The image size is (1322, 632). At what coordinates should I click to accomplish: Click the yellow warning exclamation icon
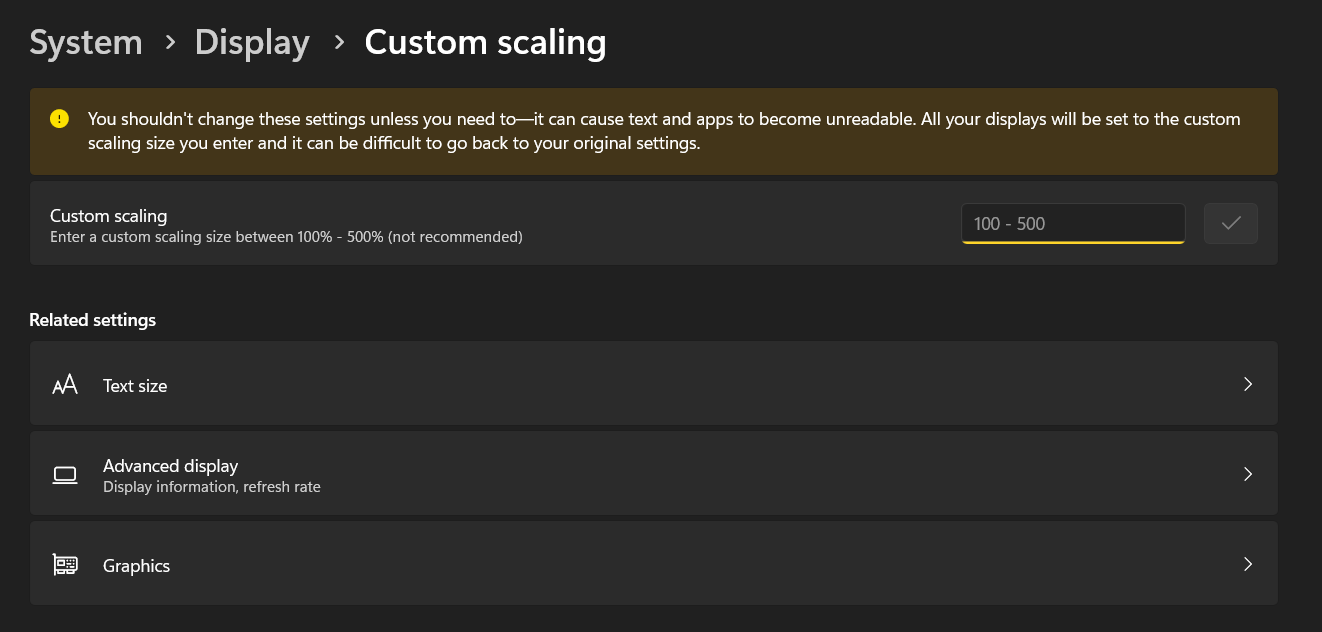59,118
